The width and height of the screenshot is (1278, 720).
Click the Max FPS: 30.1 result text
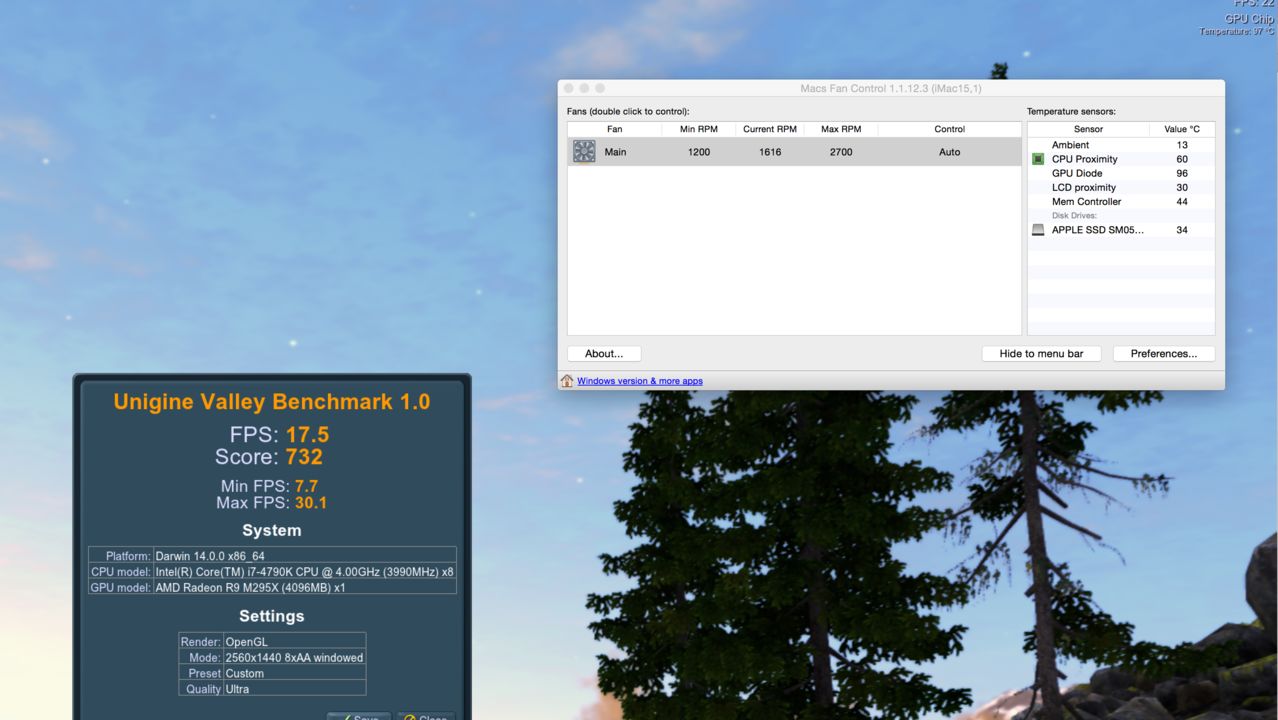[x=272, y=502]
